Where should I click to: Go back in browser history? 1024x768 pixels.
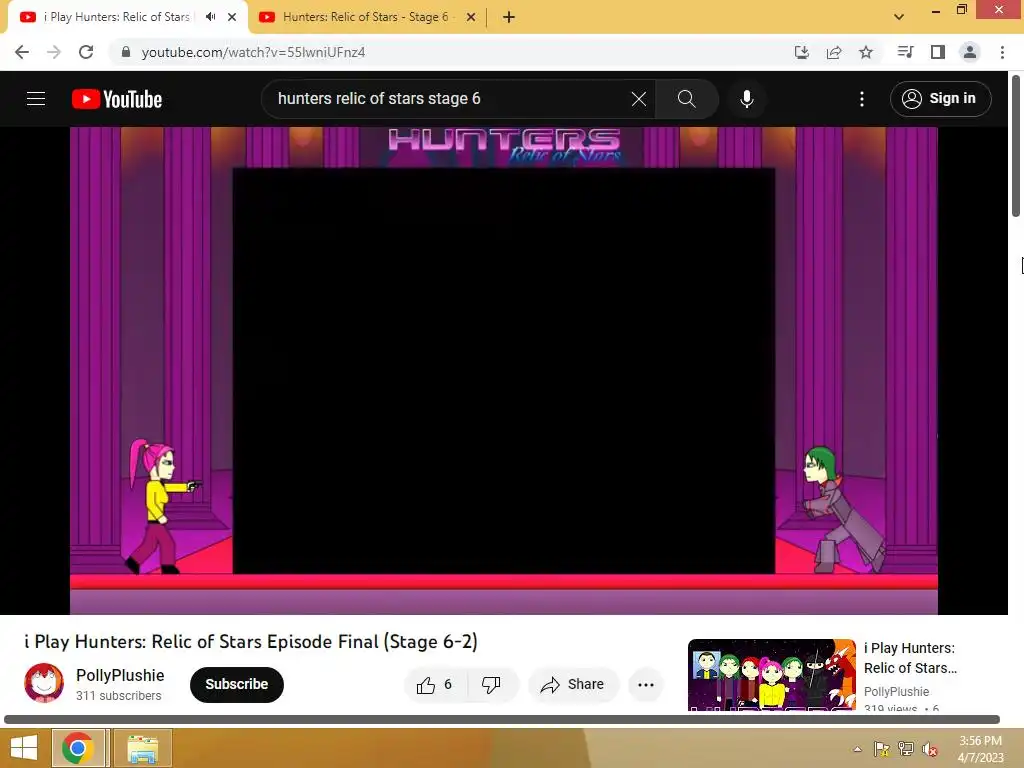click(x=22, y=52)
